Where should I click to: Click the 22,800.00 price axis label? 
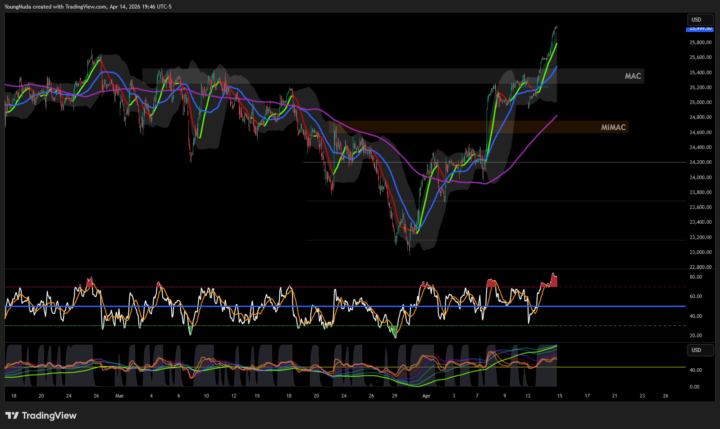pyautogui.click(x=700, y=267)
